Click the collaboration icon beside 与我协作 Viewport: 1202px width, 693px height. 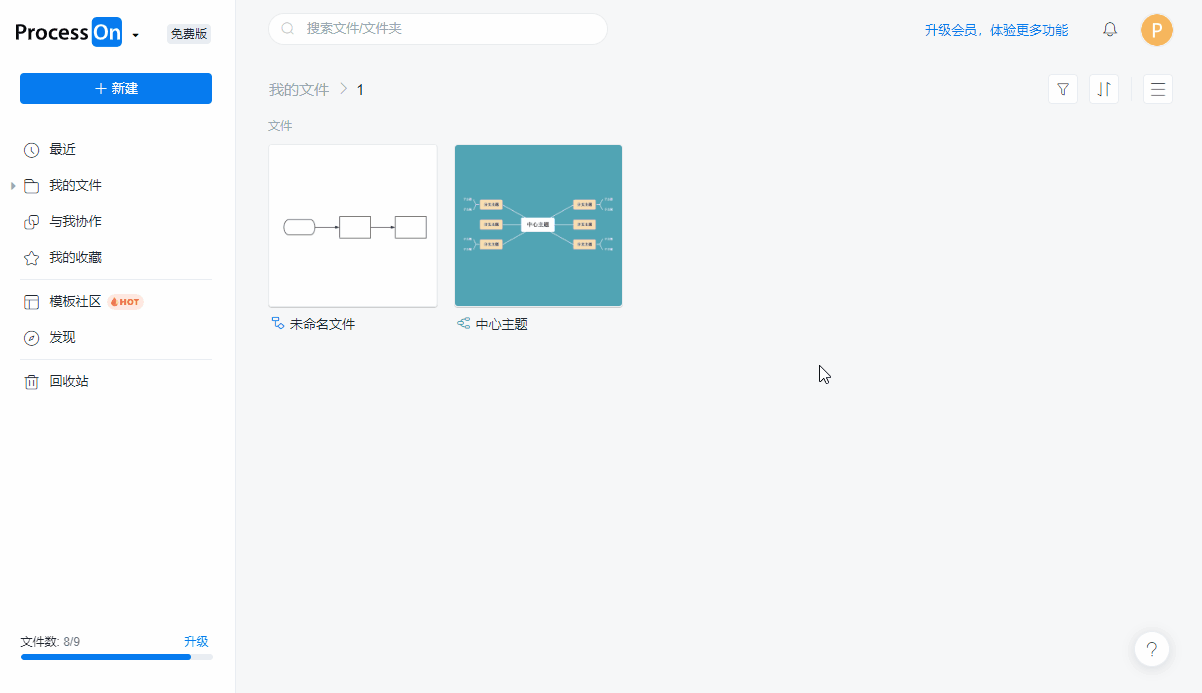pos(31,222)
